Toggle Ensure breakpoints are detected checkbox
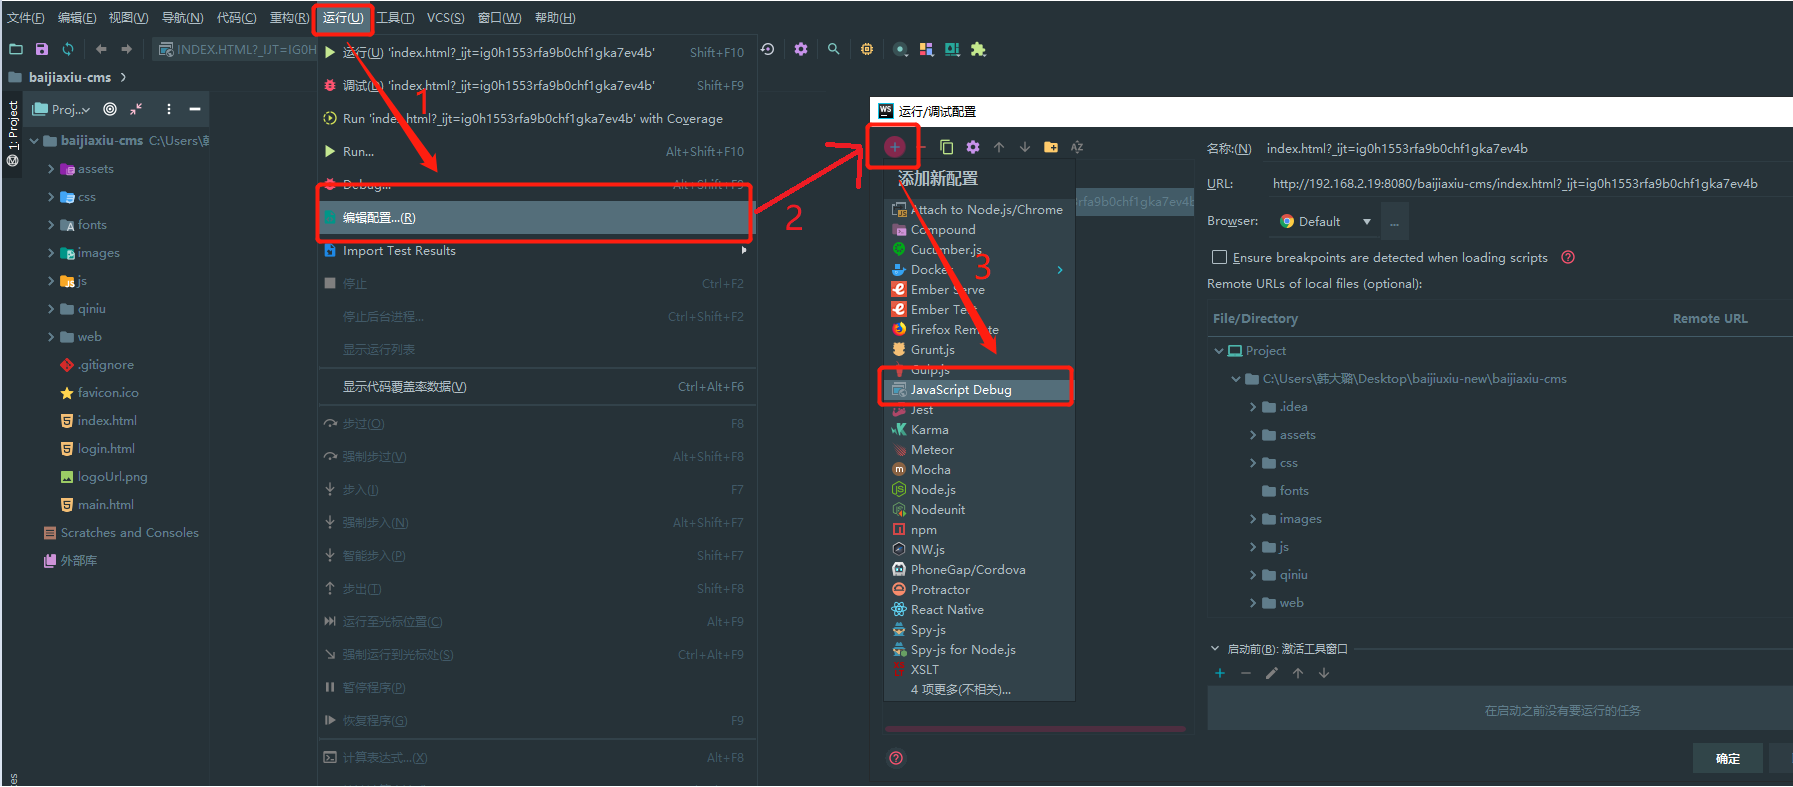Image resolution: width=1793 pixels, height=787 pixels. [1219, 257]
